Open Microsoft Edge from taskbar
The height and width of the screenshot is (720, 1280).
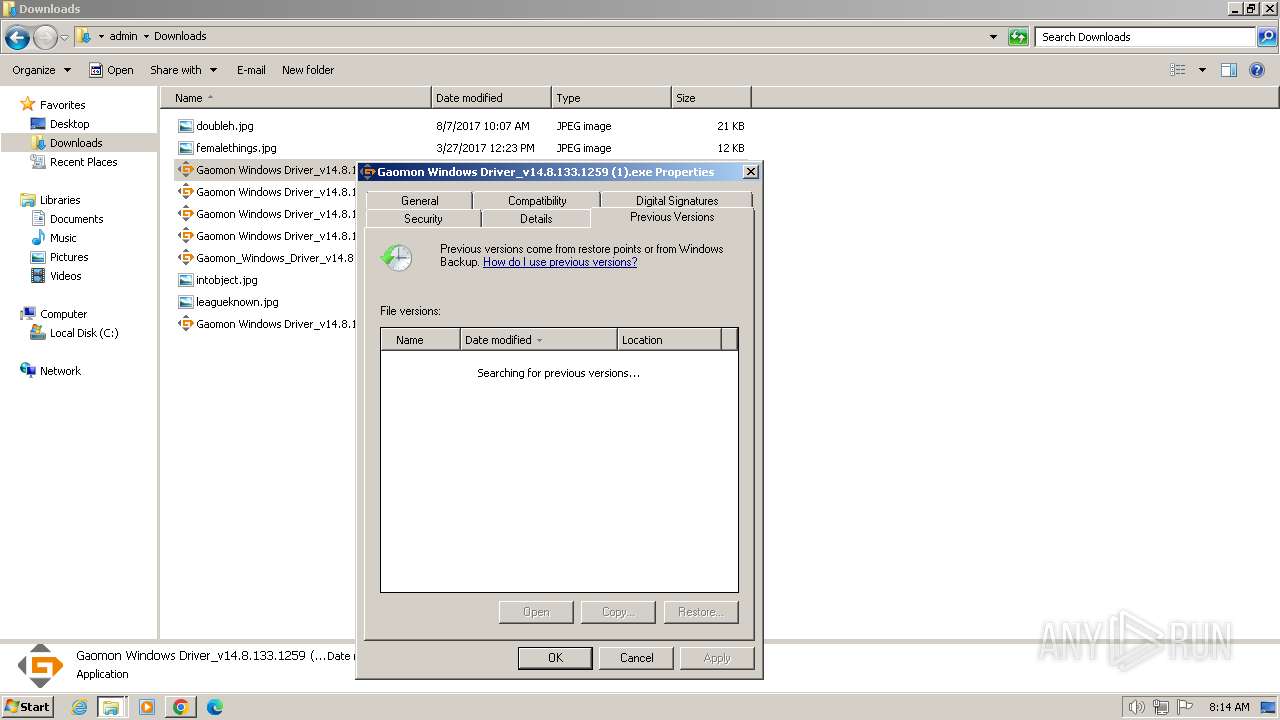coord(215,707)
